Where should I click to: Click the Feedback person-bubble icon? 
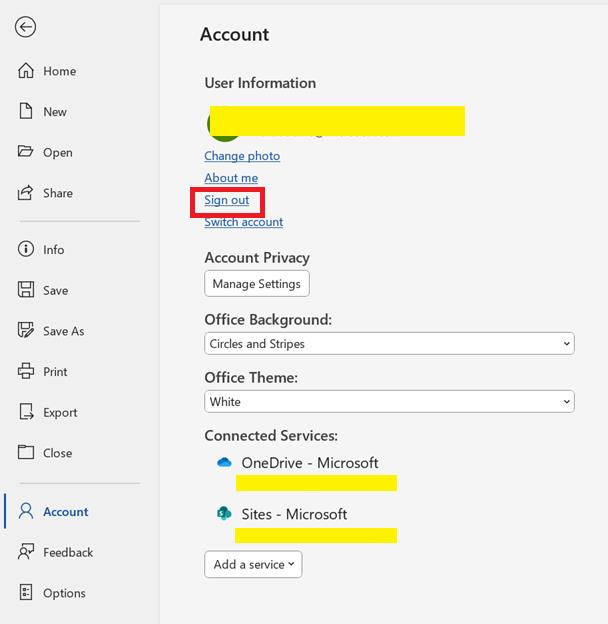pos(26,552)
